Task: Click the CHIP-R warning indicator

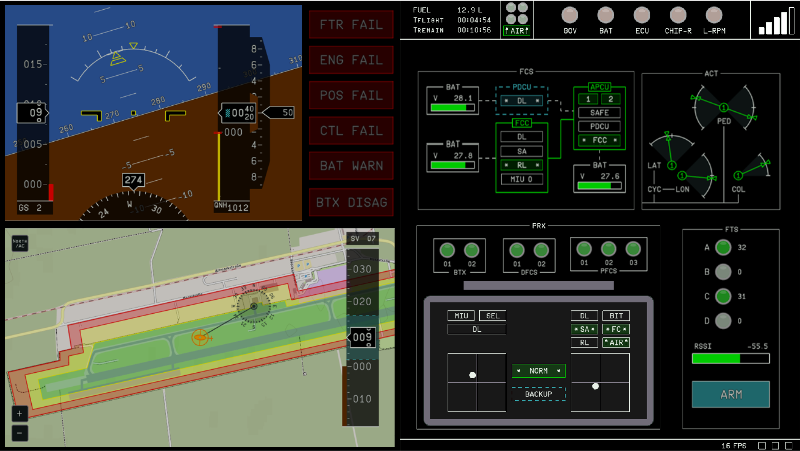Action: pyautogui.click(x=677, y=15)
